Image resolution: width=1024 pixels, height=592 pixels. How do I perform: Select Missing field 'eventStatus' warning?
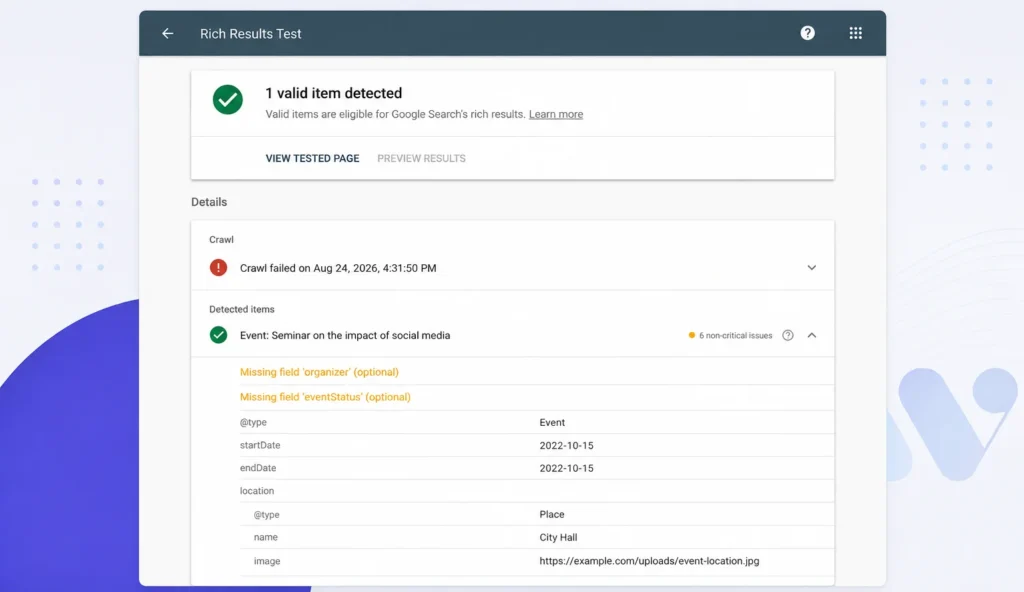[325, 397]
